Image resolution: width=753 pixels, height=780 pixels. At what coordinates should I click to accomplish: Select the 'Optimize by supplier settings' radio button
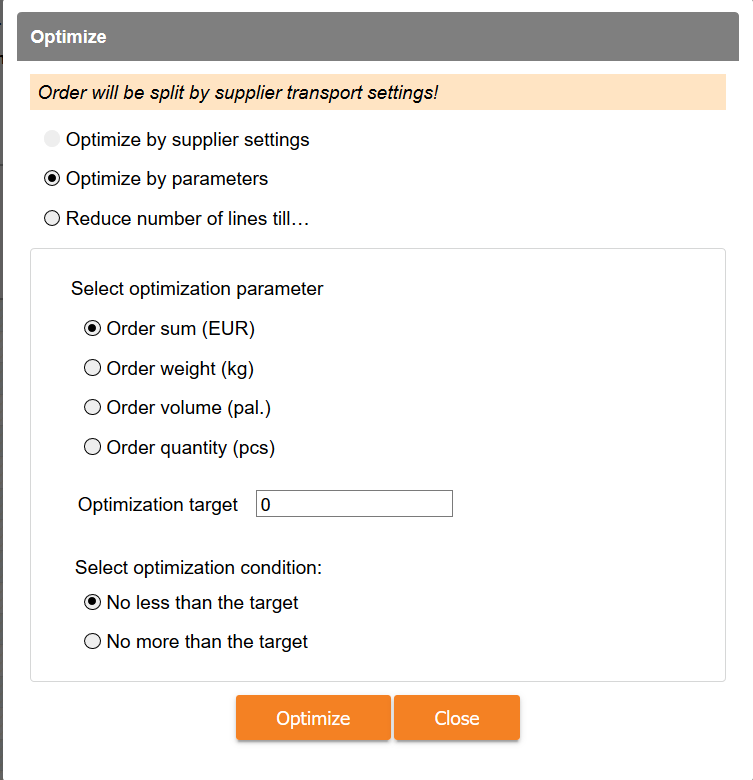point(52,140)
